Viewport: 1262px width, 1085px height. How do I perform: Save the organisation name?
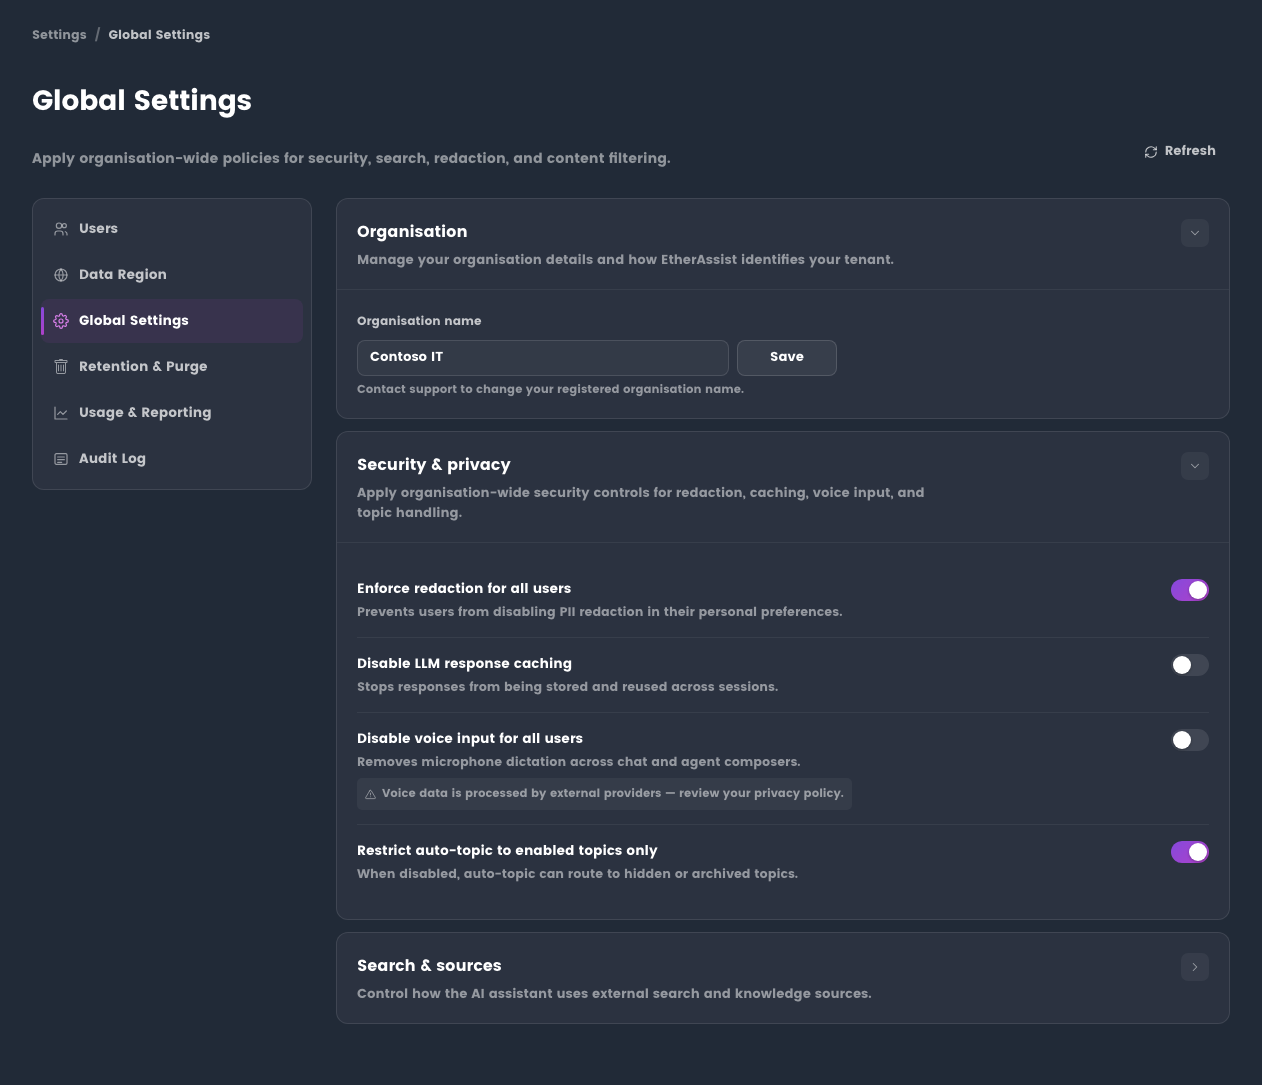tap(787, 358)
